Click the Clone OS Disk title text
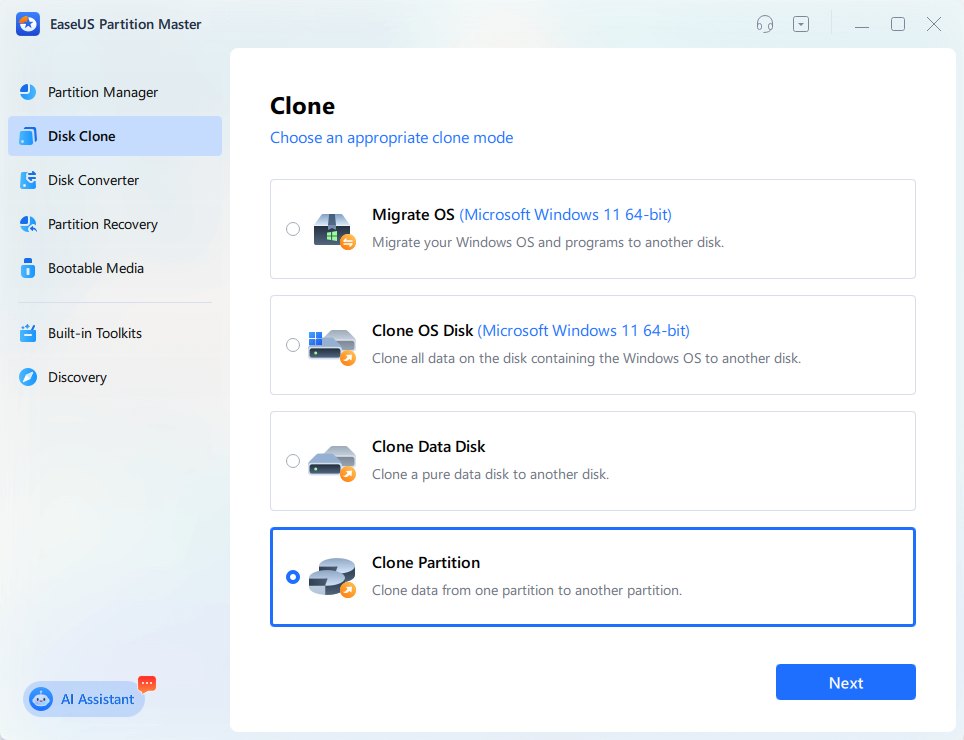This screenshot has height=740, width=964. coord(422,331)
